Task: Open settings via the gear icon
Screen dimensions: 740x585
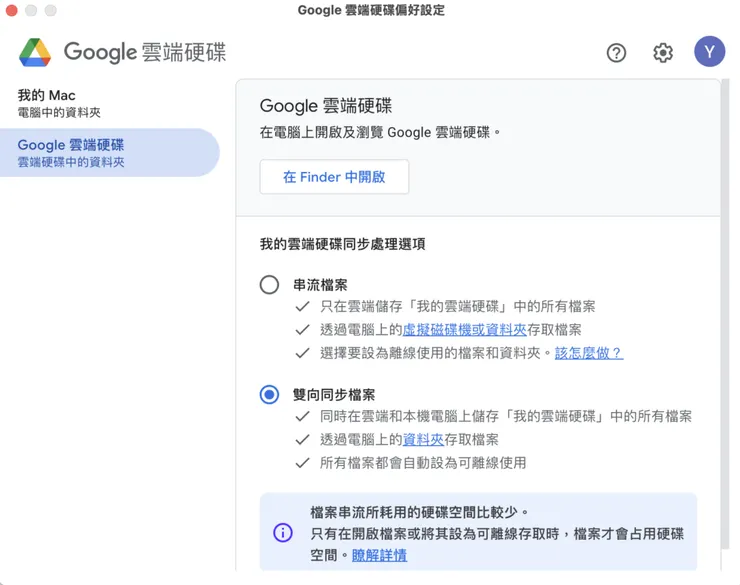Action: (x=663, y=52)
